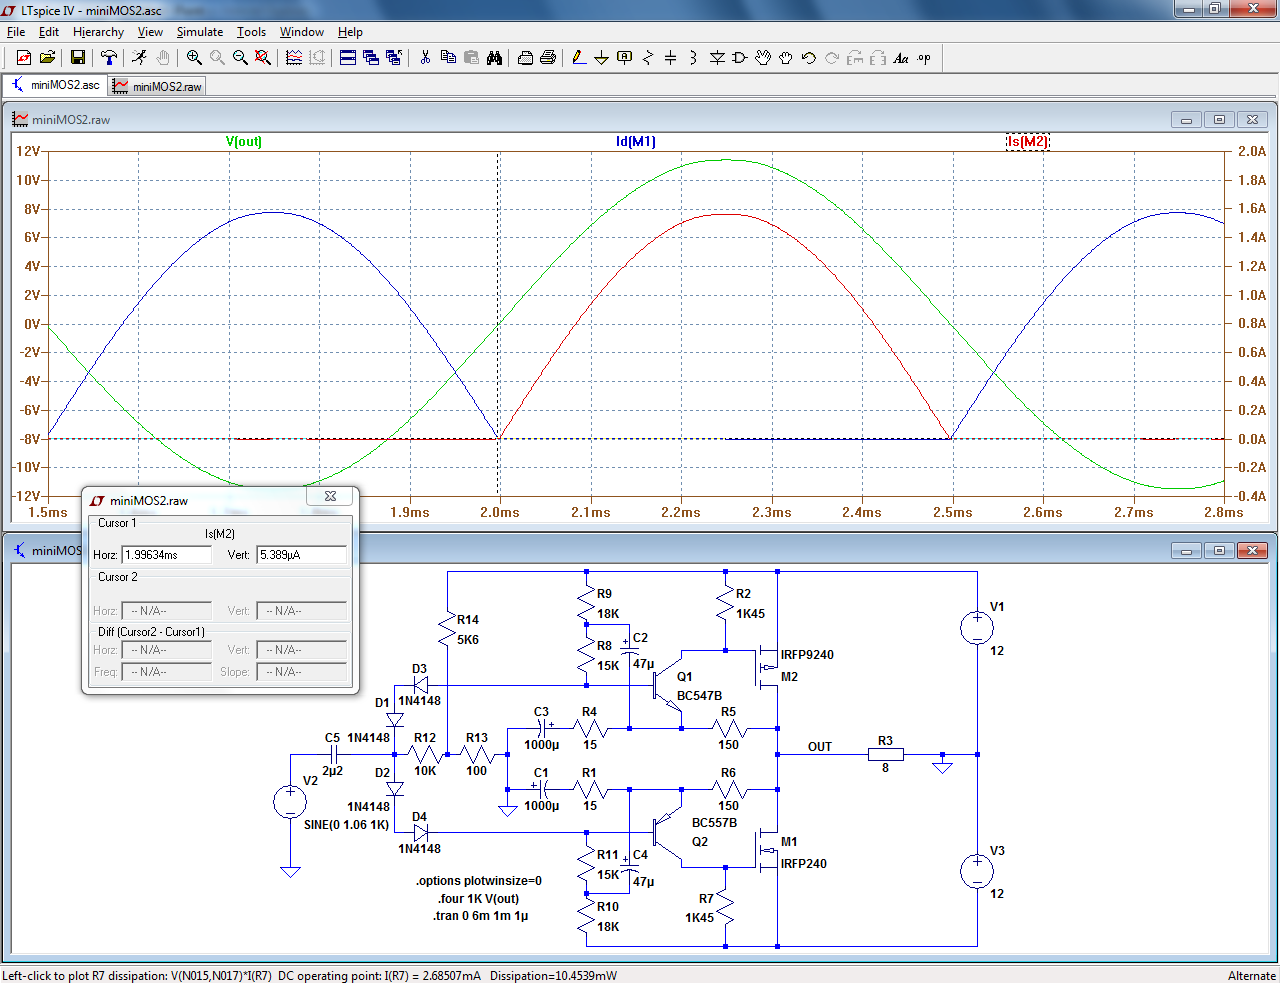
Task: Switch to the miniMOS2.asc tab
Action: click(56, 85)
